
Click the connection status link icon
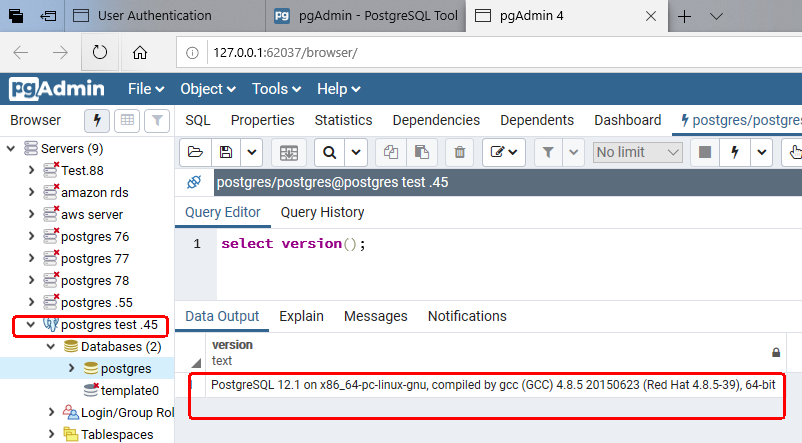(194, 182)
